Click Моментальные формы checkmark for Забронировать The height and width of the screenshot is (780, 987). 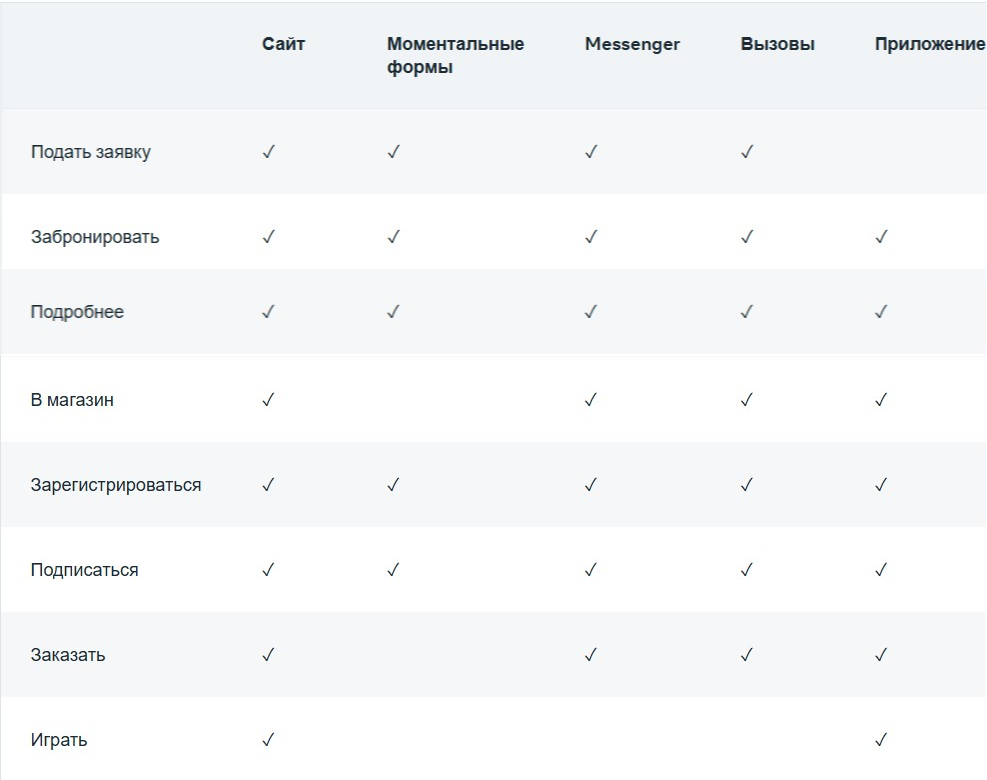(393, 237)
